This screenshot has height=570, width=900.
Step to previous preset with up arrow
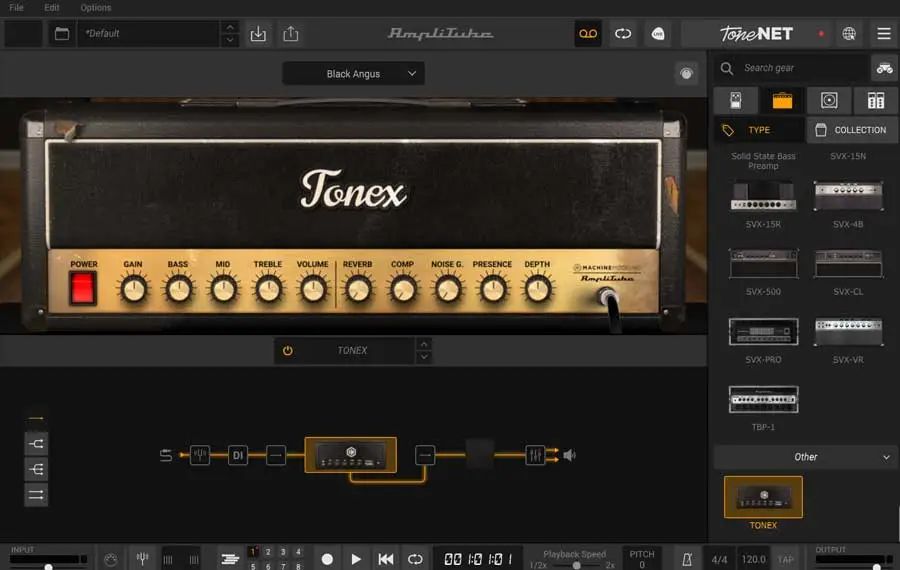pyautogui.click(x=230, y=27)
